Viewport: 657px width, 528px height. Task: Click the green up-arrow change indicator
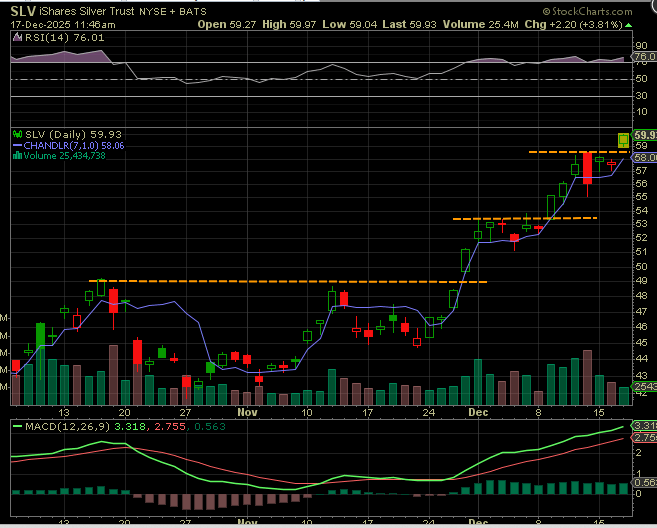[x=628, y=25]
